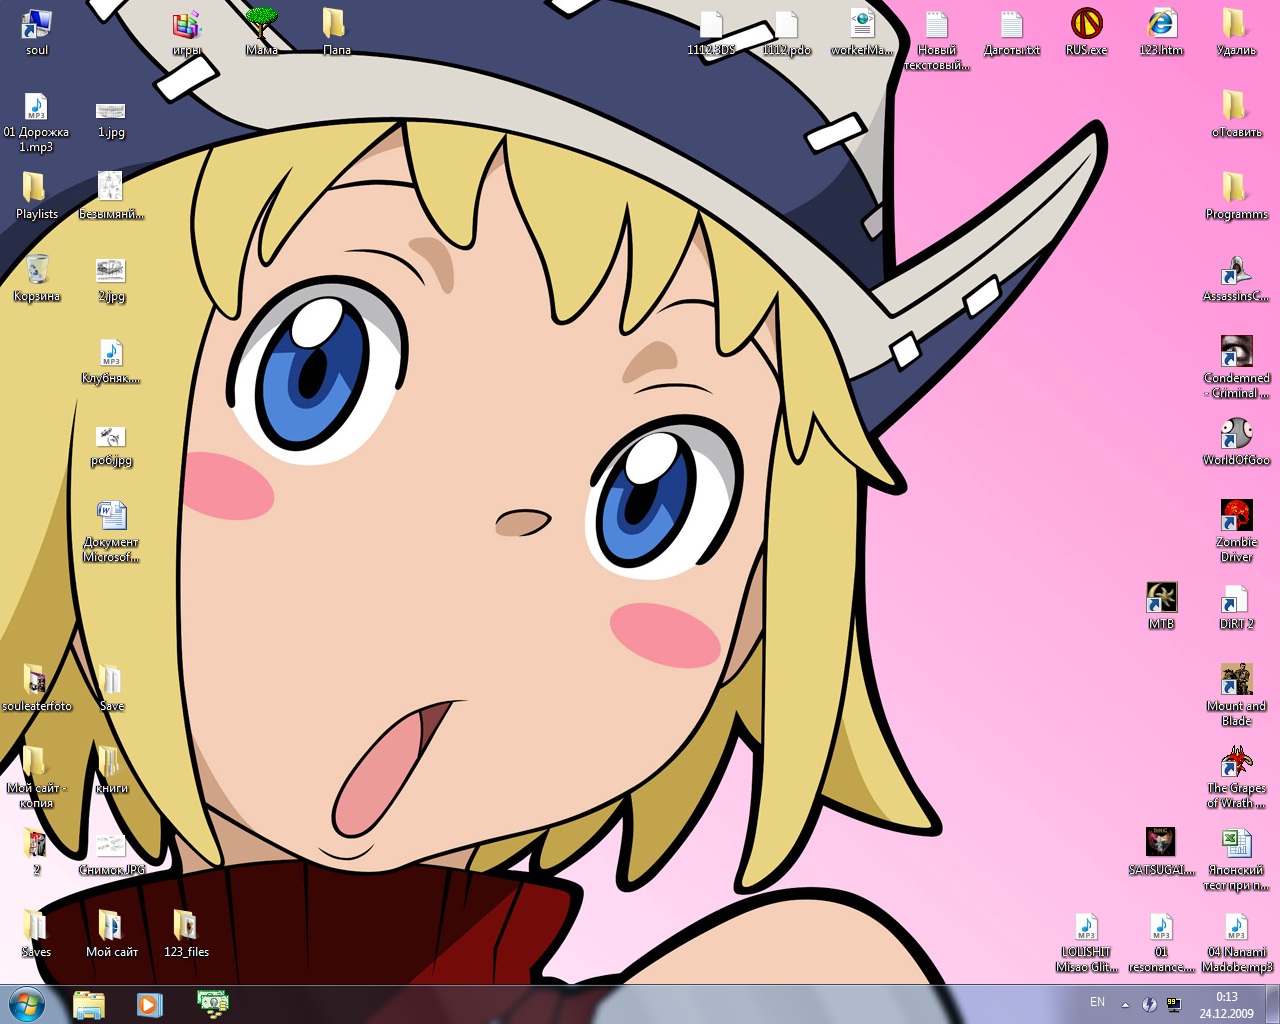1280x1024 pixels.
Task: Select the 01 resonance mp3 file
Action: point(1161,941)
